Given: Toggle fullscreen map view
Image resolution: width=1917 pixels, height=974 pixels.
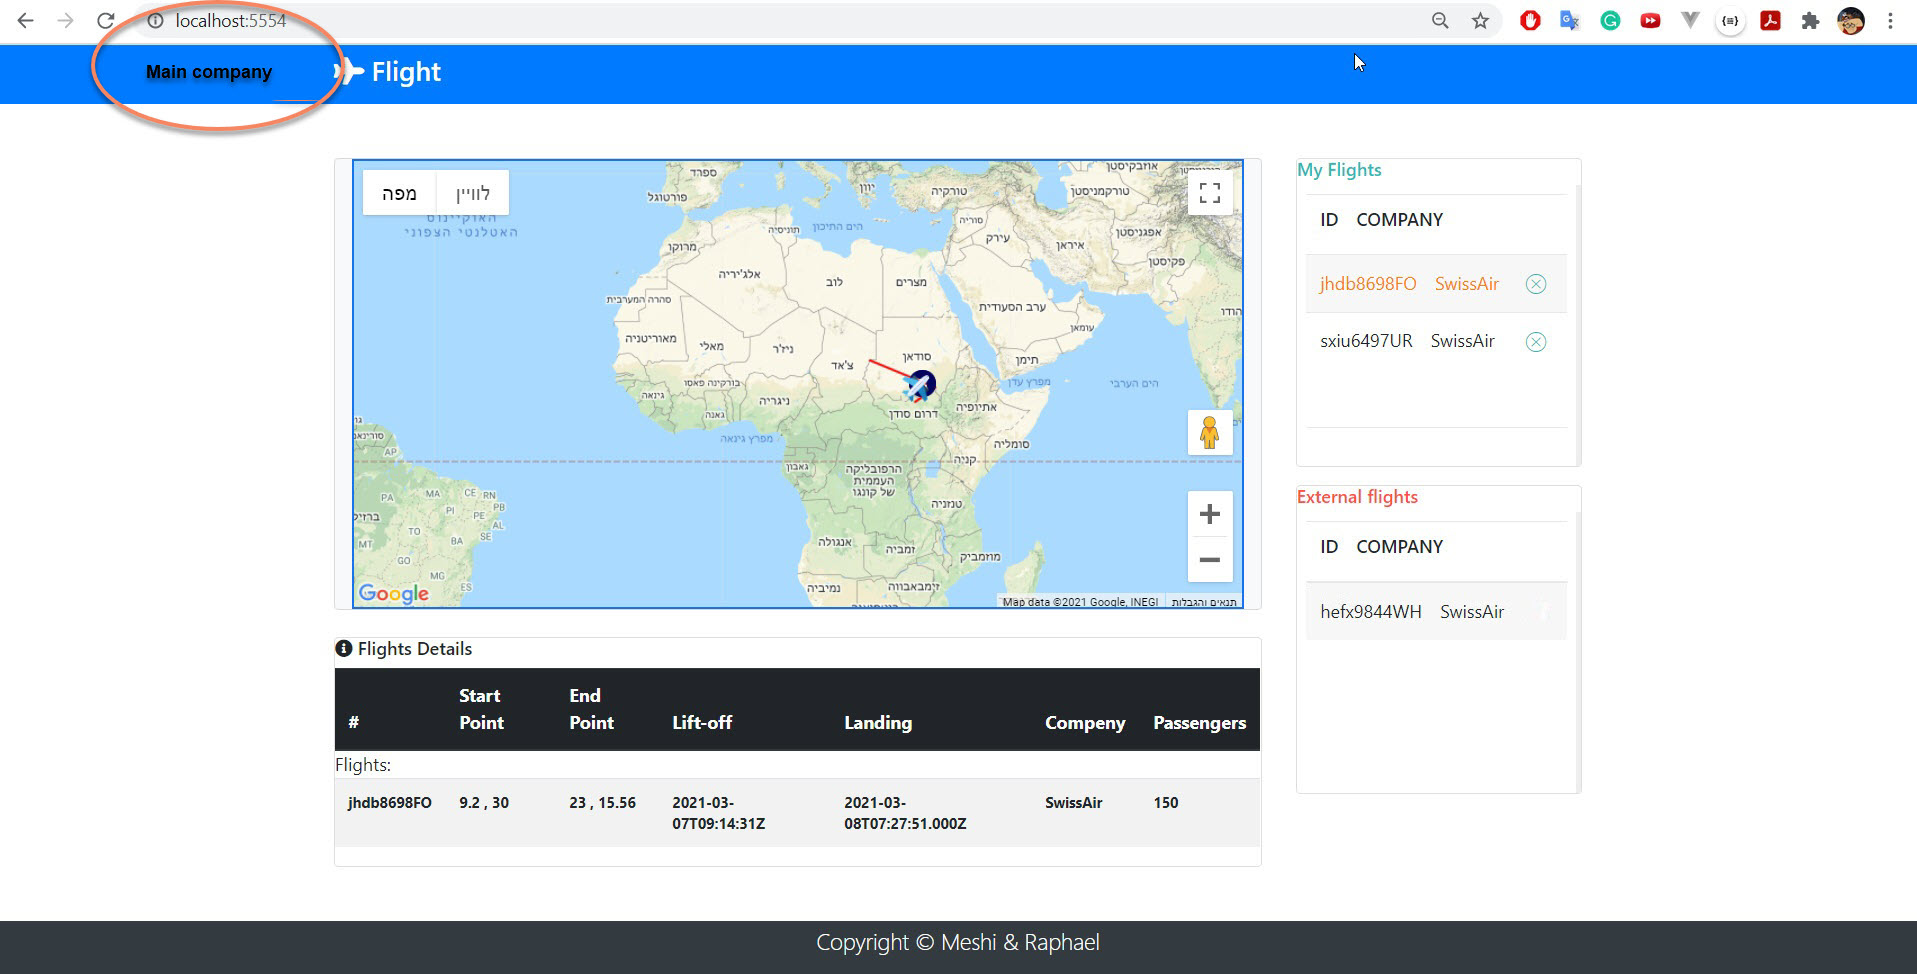Looking at the screenshot, I should pyautogui.click(x=1210, y=193).
